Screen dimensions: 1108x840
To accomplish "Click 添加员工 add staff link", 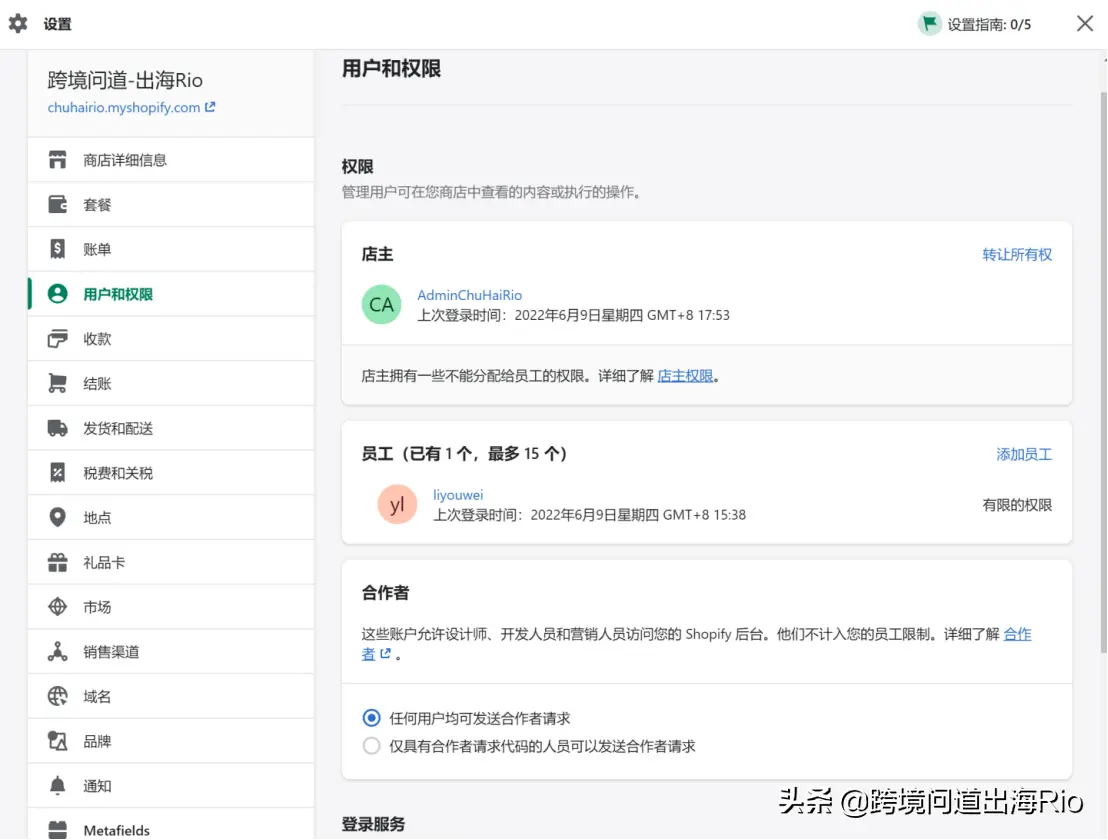I will (x=1023, y=454).
